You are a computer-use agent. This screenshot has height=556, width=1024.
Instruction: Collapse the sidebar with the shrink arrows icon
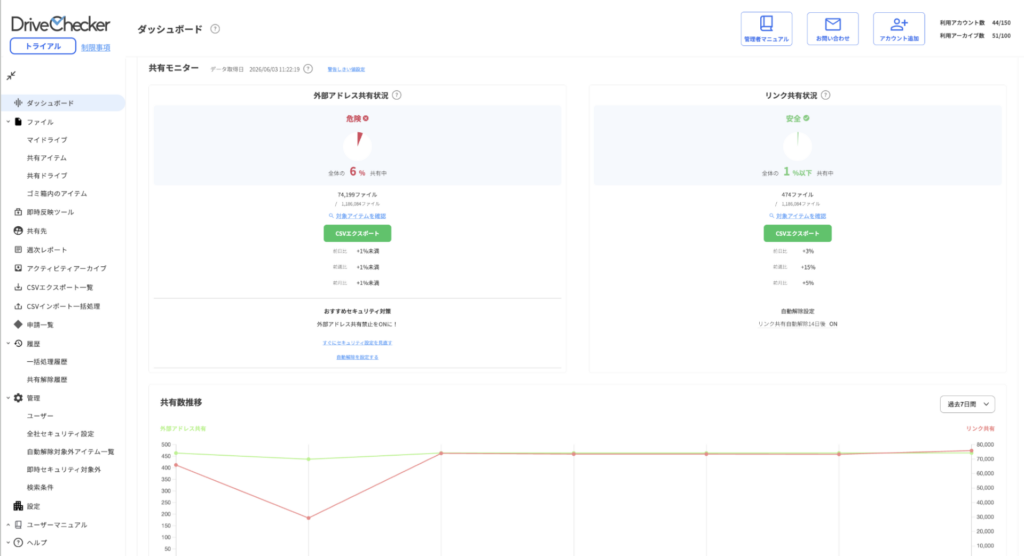point(11,76)
